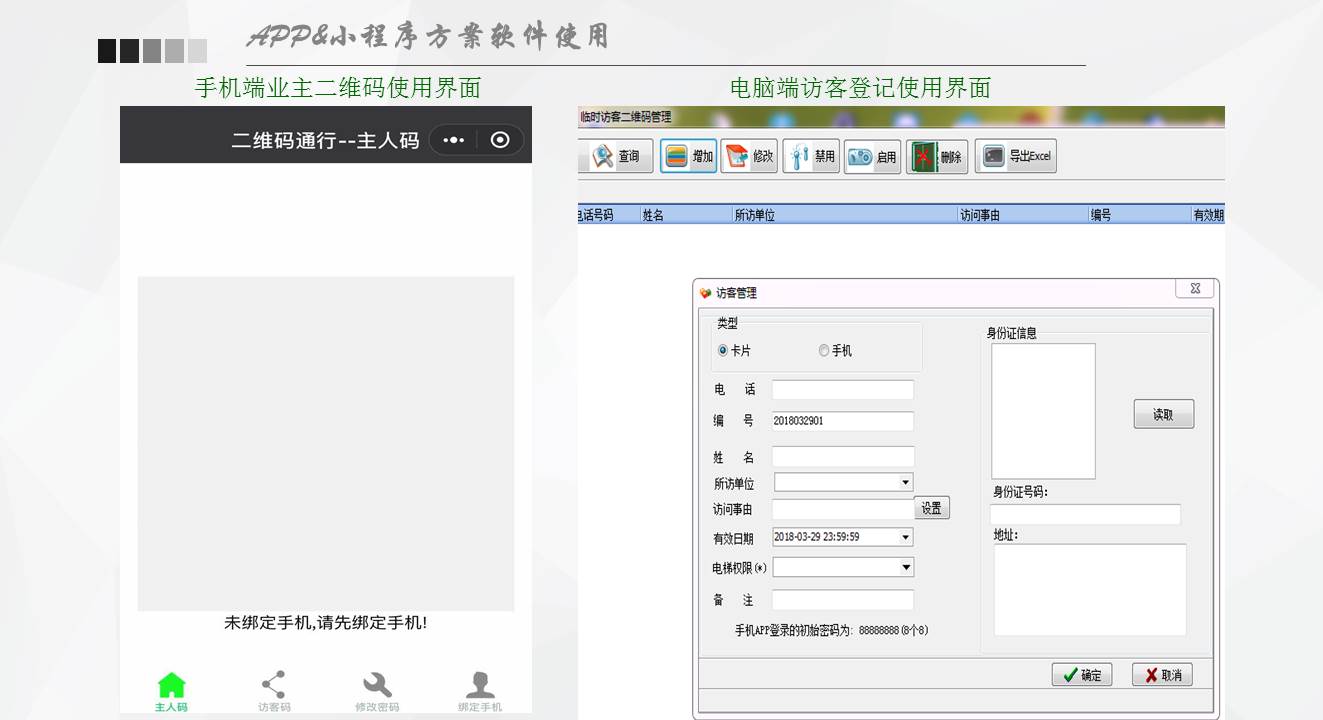Click the 电话 input field

pyautogui.click(x=843, y=390)
